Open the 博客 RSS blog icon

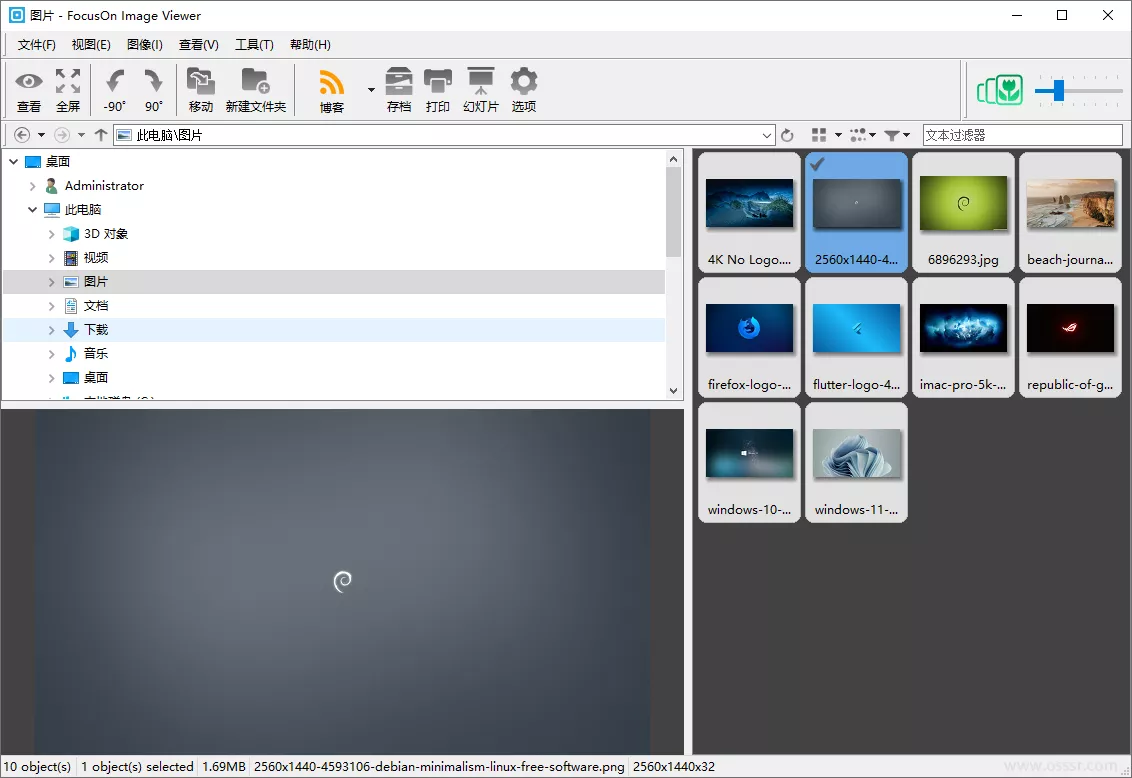coord(332,90)
